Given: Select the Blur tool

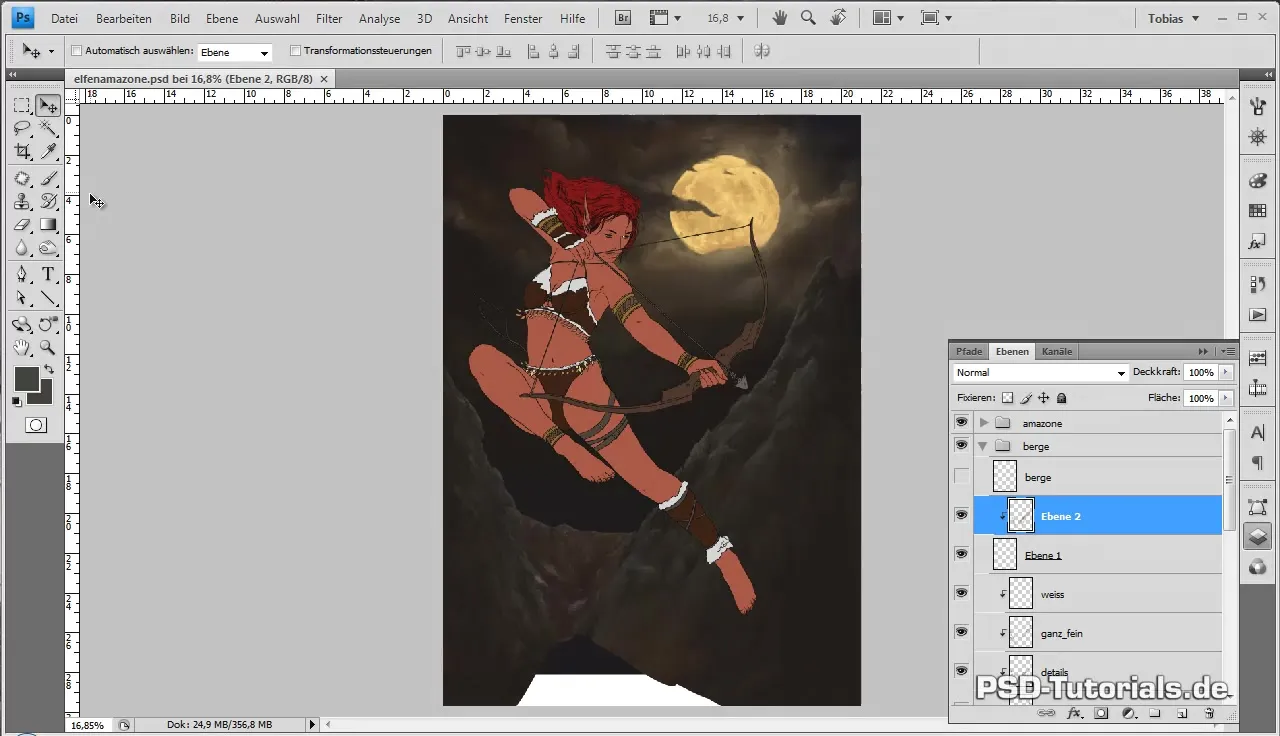Looking at the screenshot, I should 21,248.
